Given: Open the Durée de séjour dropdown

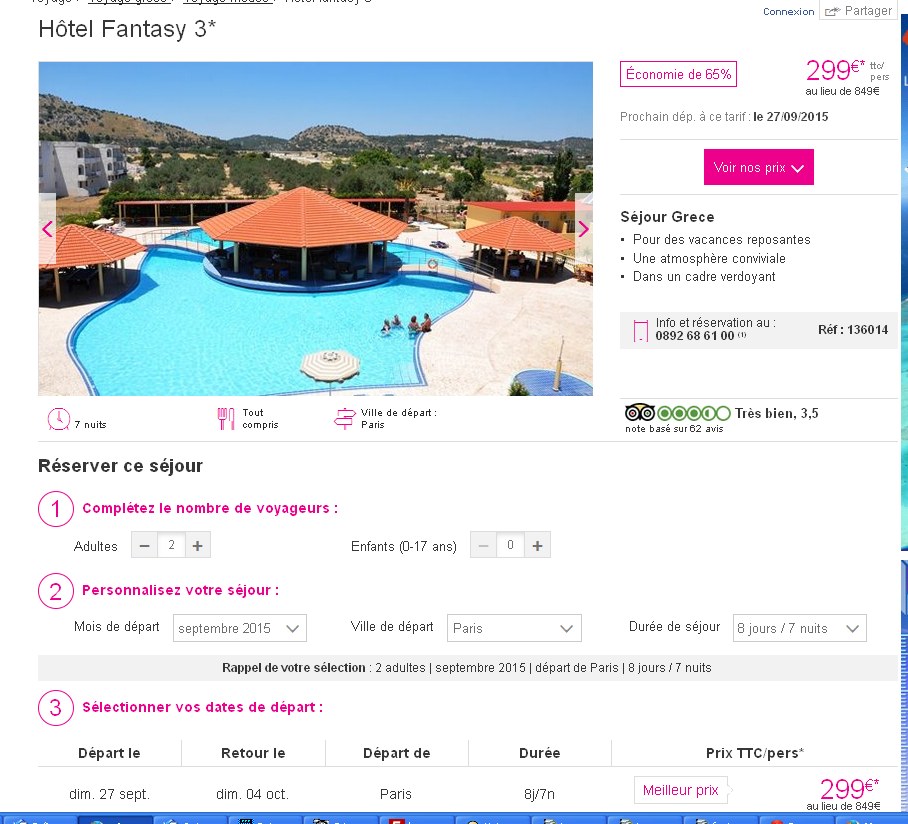Looking at the screenshot, I should (800, 628).
